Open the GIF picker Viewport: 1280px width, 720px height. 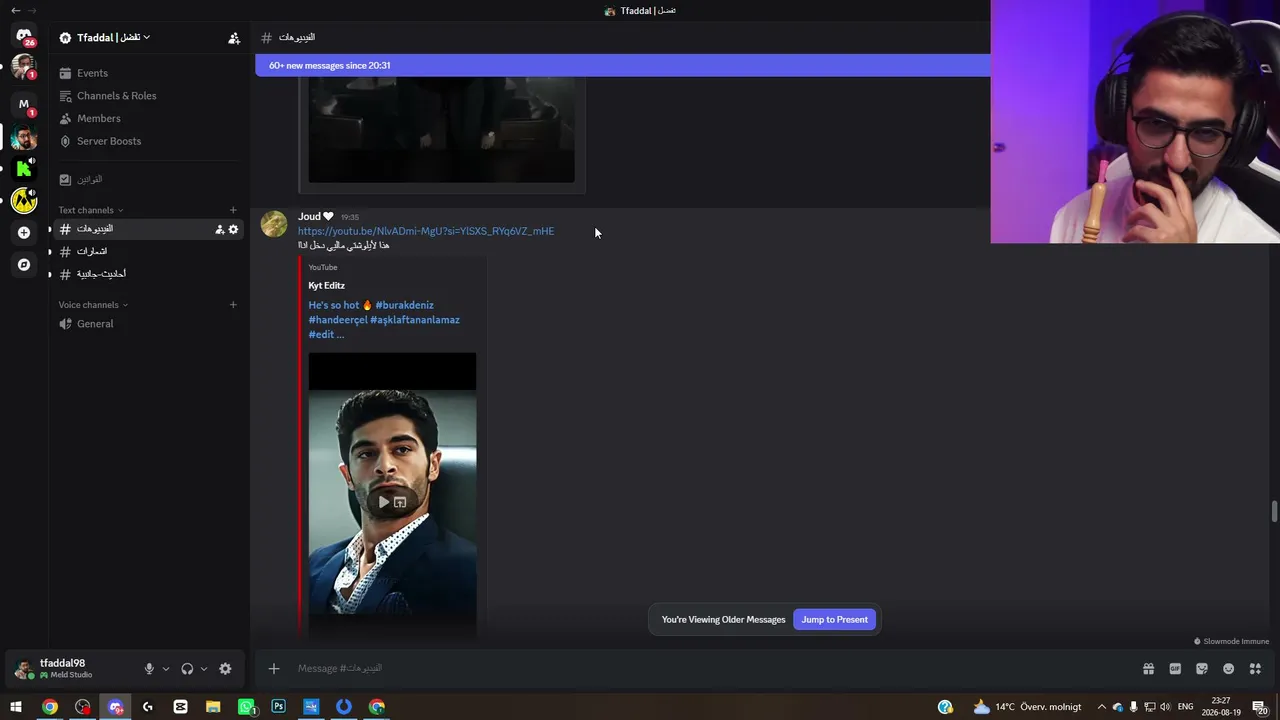tap(1175, 669)
